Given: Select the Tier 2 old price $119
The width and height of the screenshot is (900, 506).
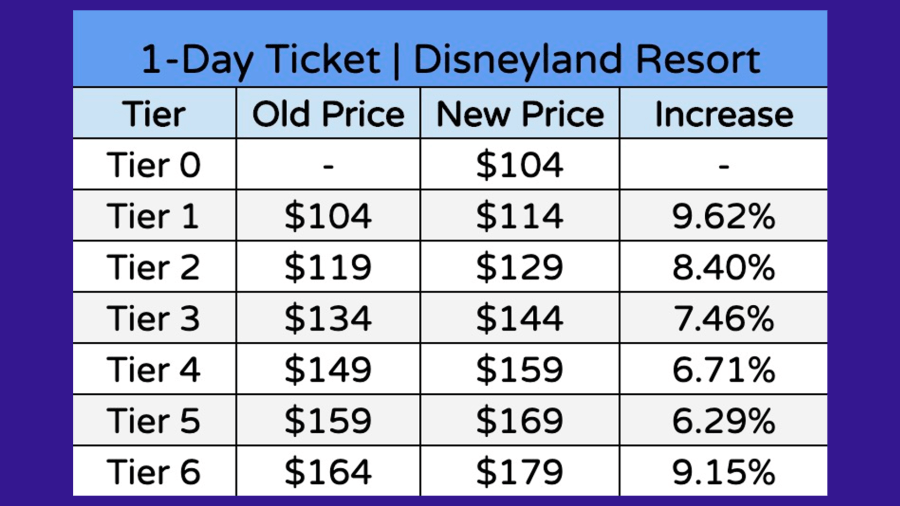Looking at the screenshot, I should (x=328, y=268).
